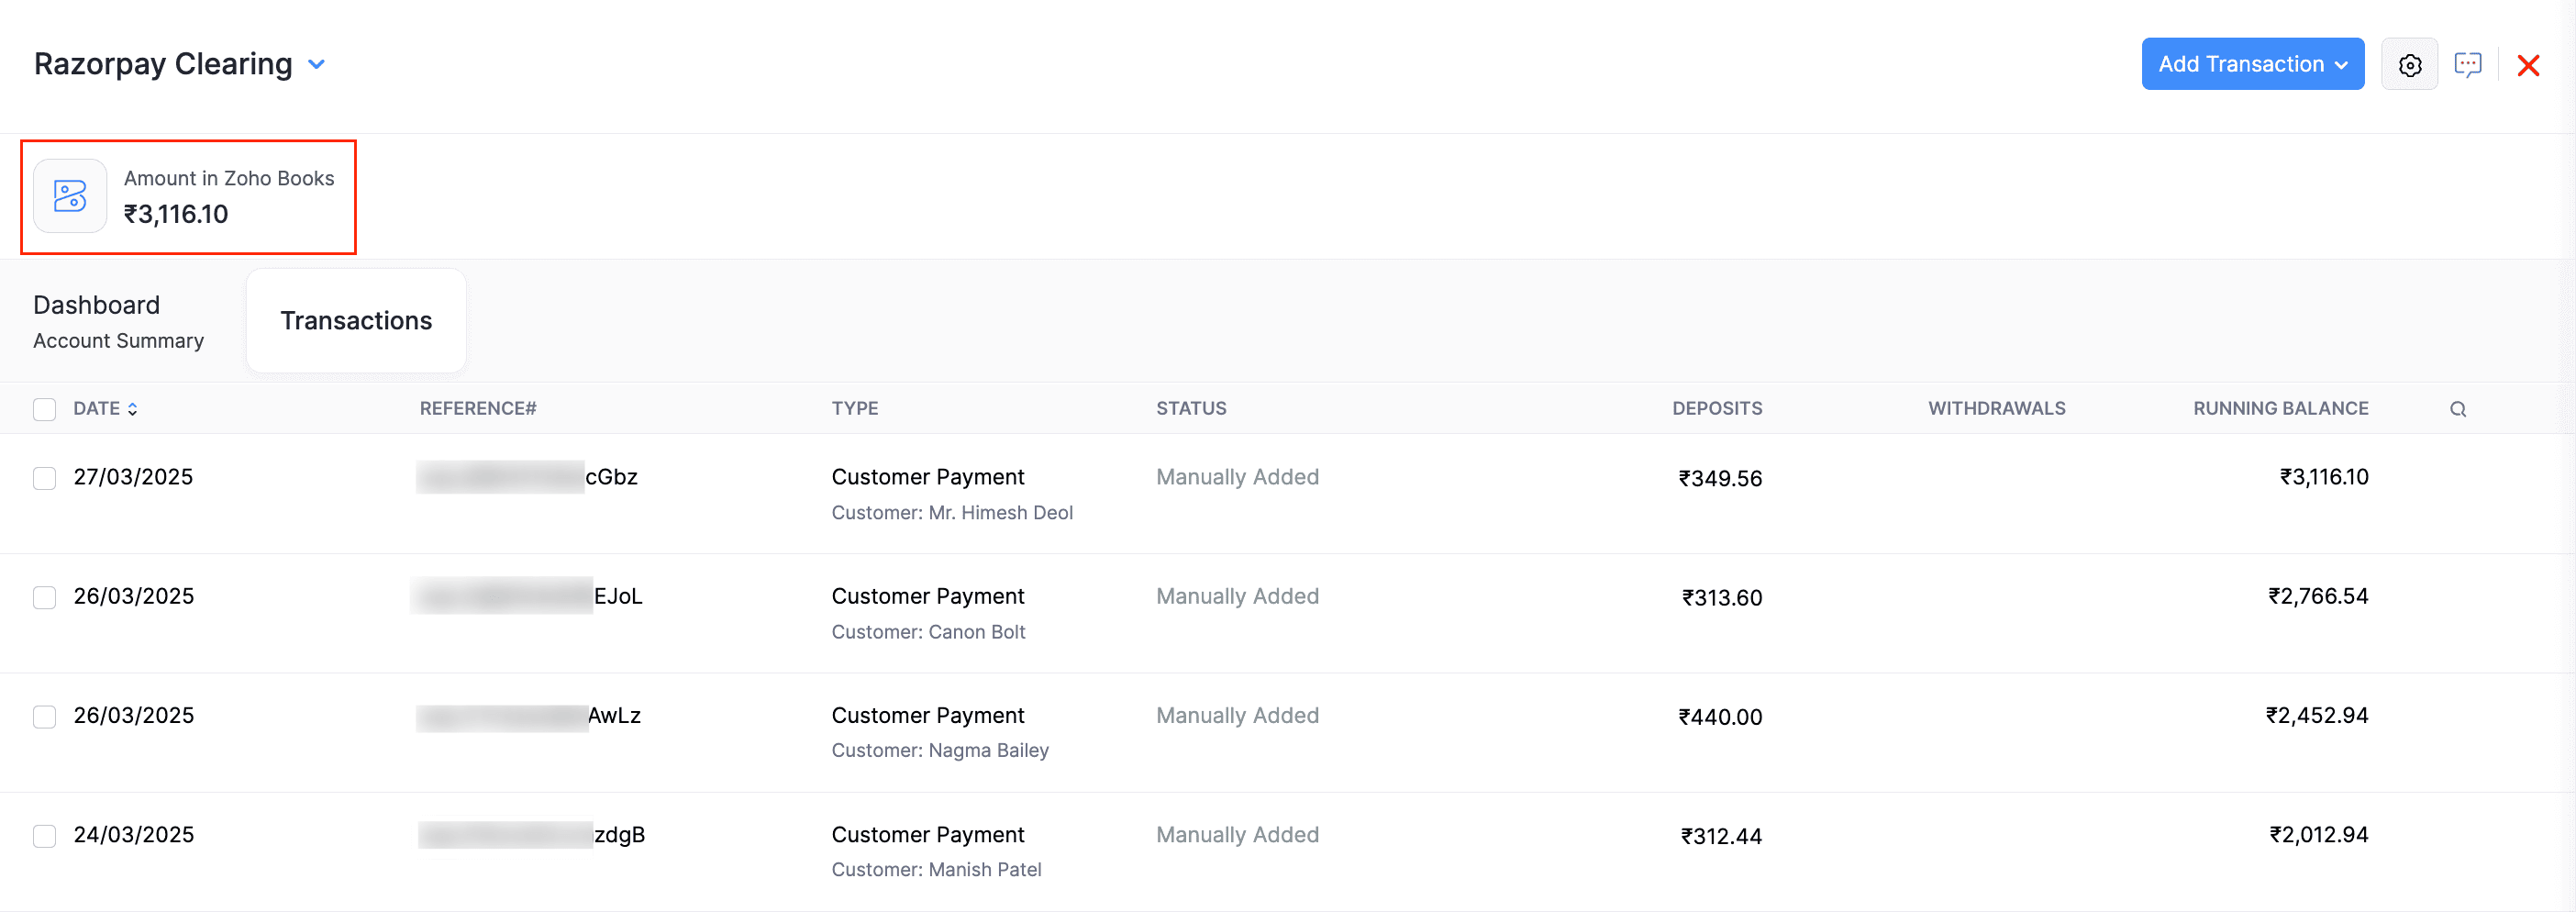2576x912 pixels.
Task: Select the Transactions tab
Action: [356, 320]
